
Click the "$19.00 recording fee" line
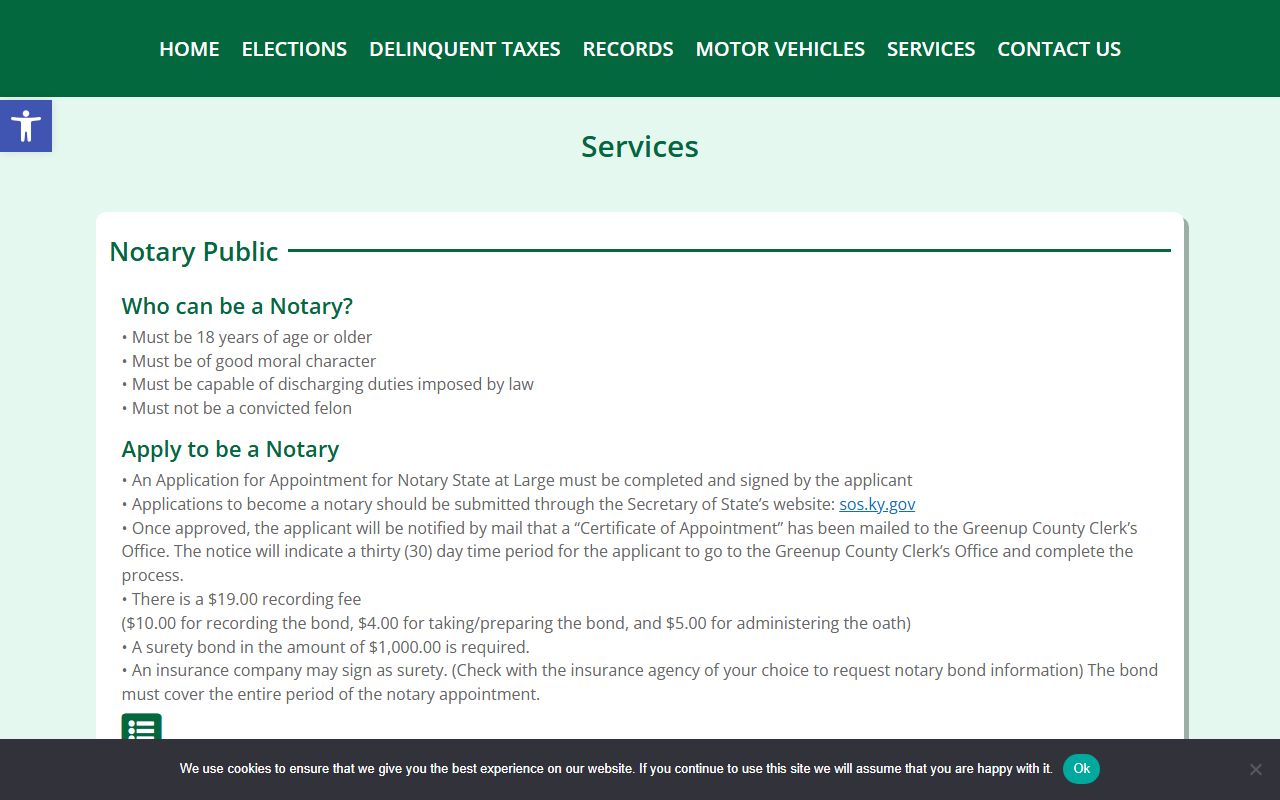242,599
